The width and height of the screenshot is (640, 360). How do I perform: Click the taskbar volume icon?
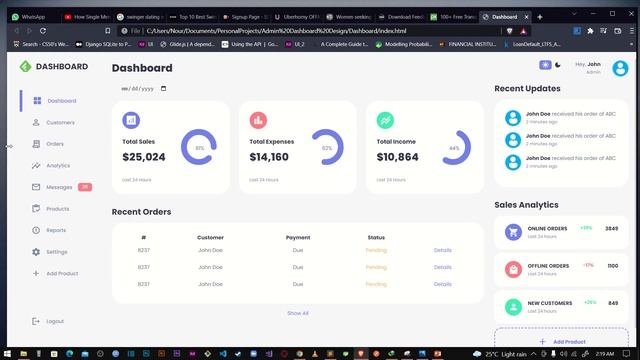564,354
